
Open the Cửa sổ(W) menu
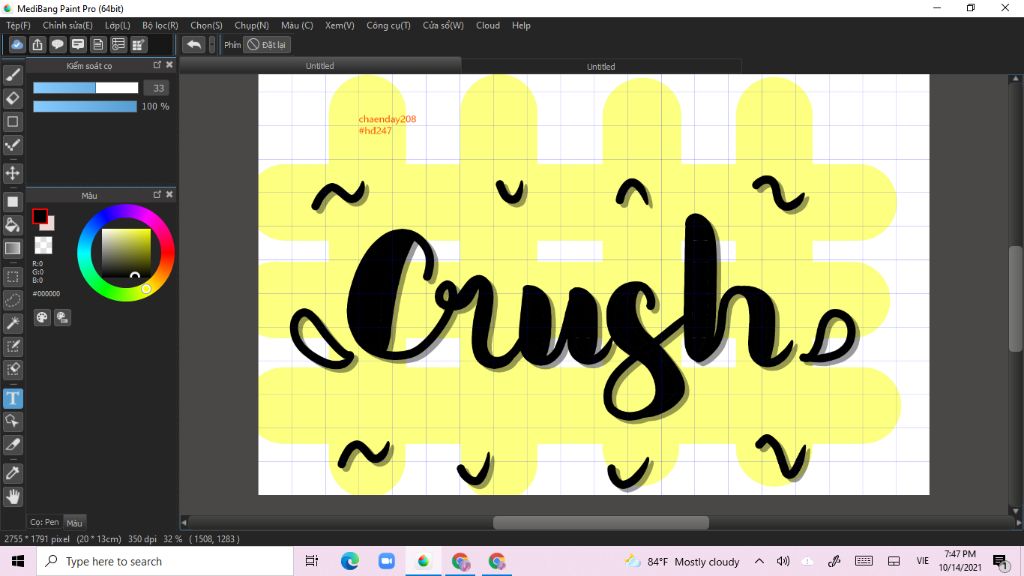coord(443,25)
